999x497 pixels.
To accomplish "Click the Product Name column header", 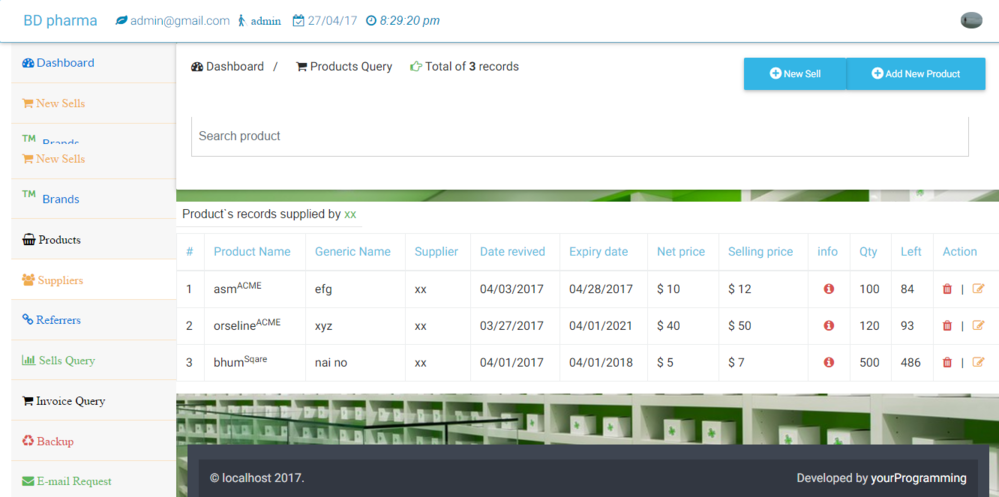I will pos(252,252).
